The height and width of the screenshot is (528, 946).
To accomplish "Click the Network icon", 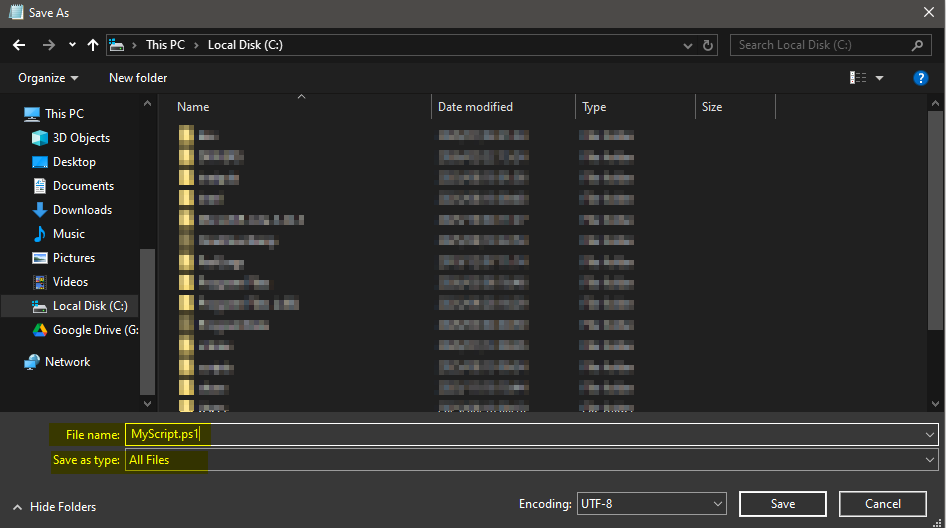I will click(31, 362).
